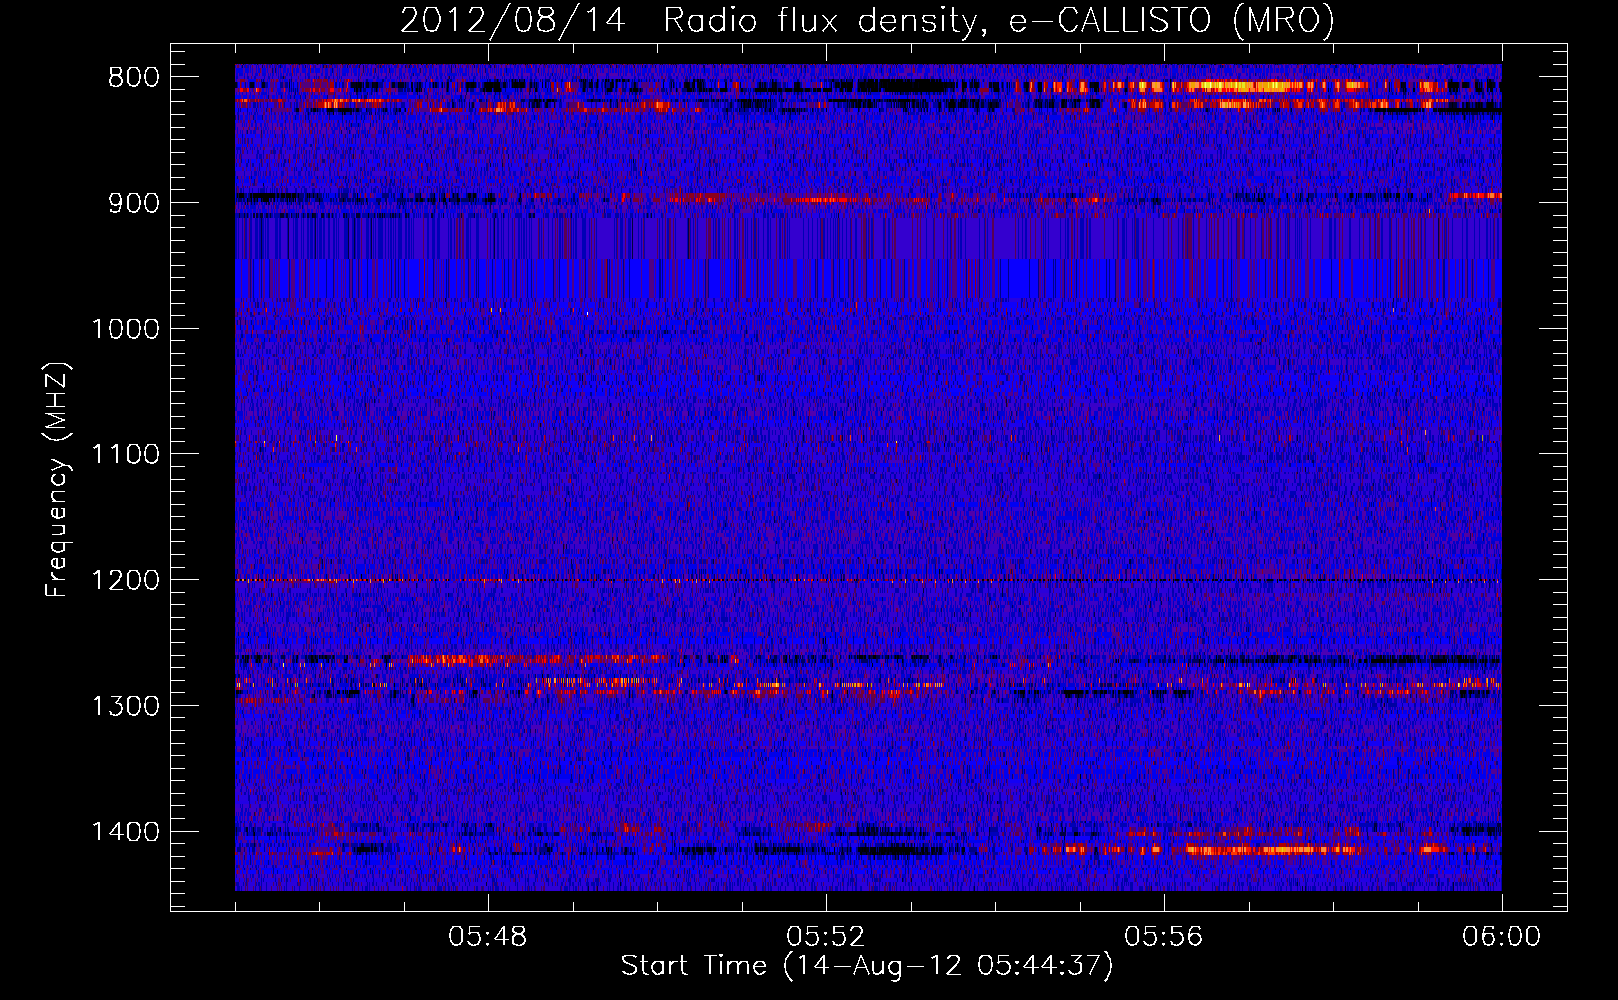Click the 1400 frequency axis label
Image resolution: width=1618 pixels, height=1000 pixels.
(125, 832)
